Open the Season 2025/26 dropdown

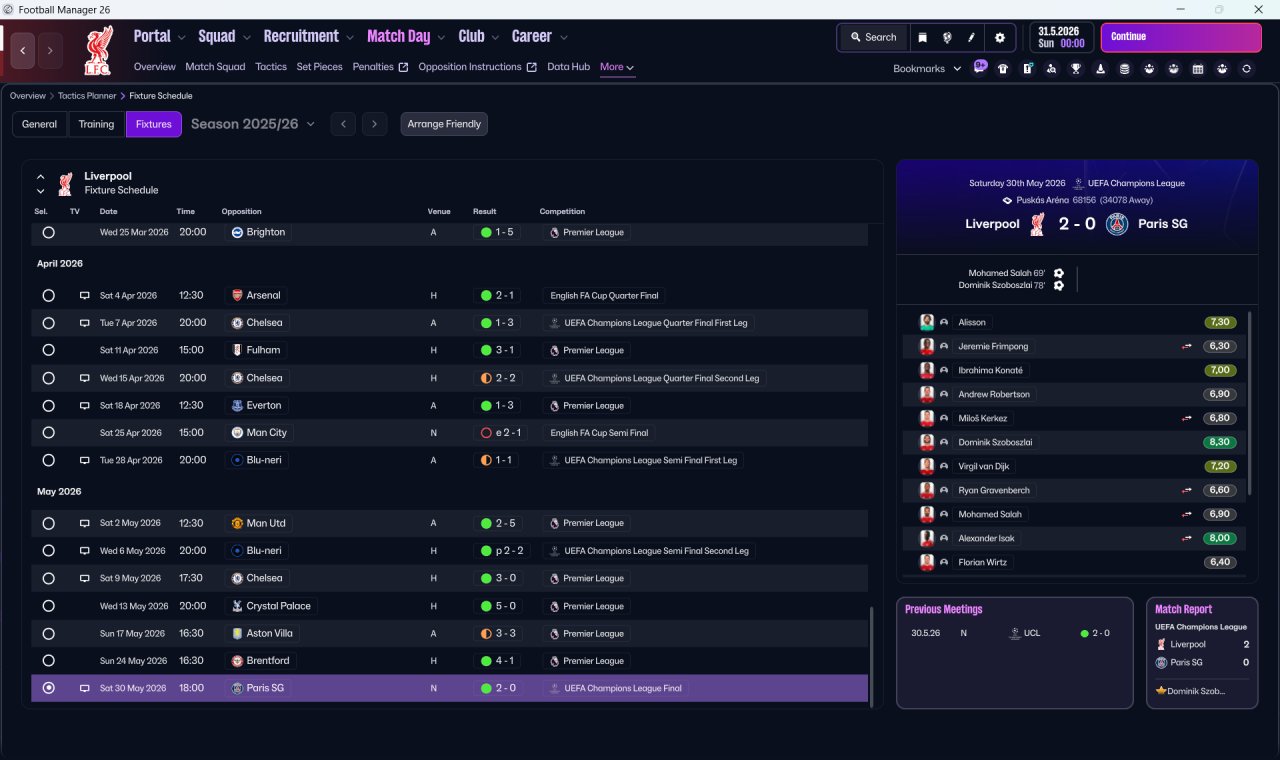[253, 124]
